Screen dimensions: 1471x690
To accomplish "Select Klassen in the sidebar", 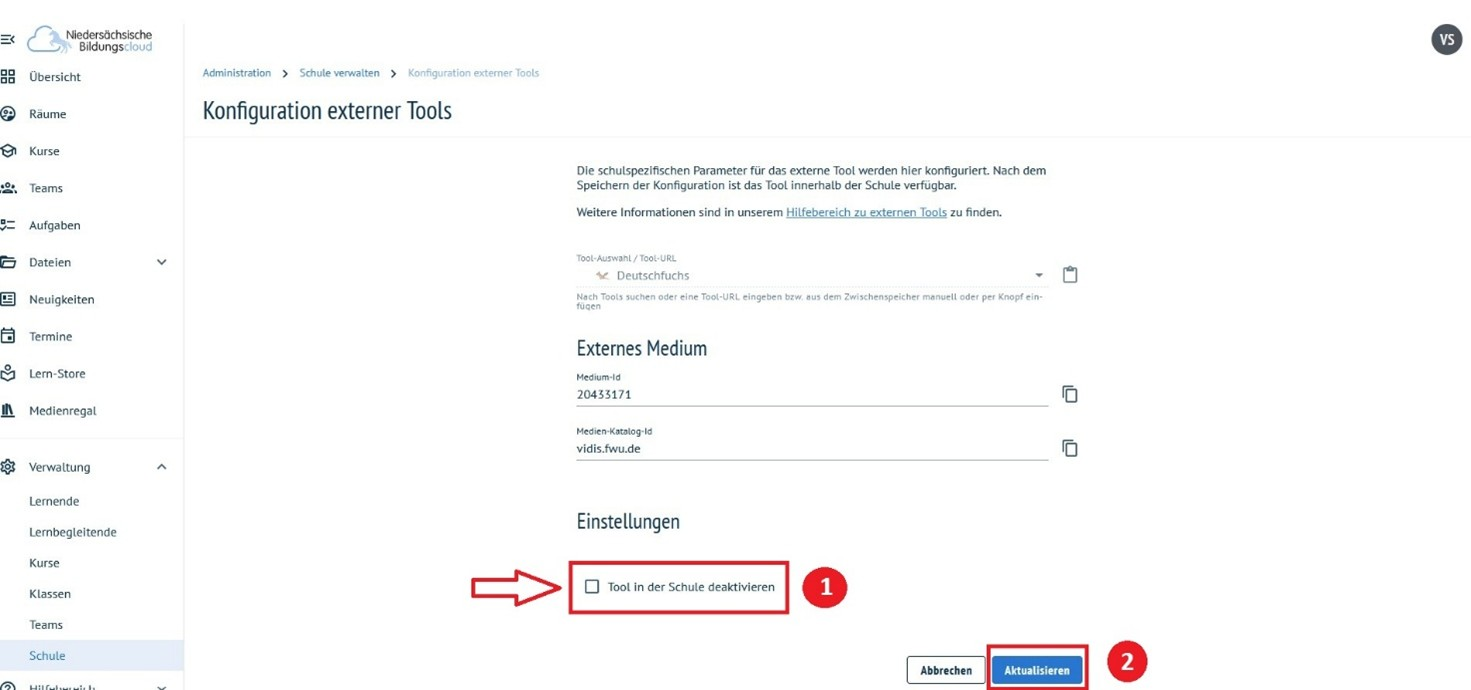I will (x=50, y=594).
